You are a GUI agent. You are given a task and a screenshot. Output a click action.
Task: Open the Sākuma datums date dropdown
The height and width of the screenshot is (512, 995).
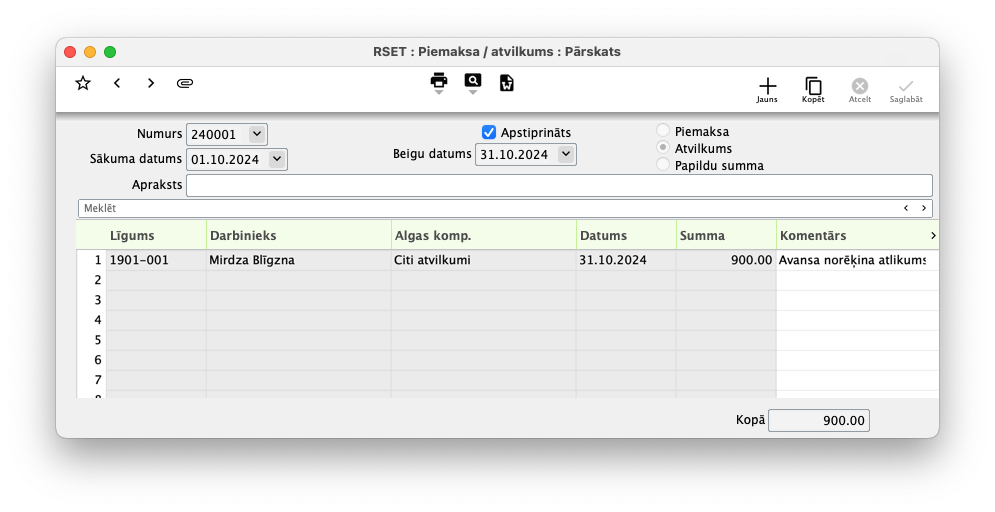coord(277,159)
